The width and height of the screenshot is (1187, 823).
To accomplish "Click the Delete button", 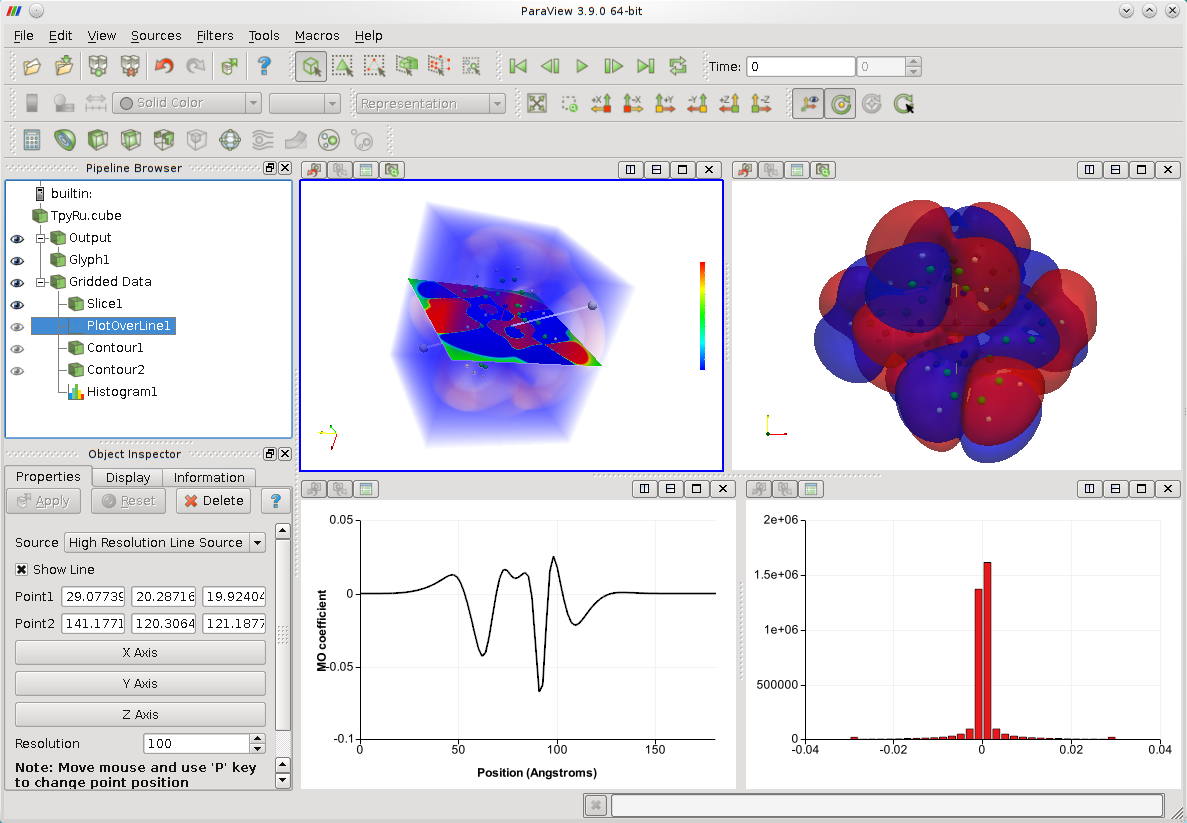I will (213, 501).
